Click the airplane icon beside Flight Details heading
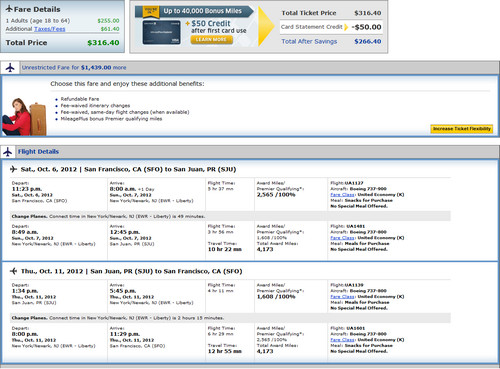Screen dimensions: 500x369 [7, 152]
